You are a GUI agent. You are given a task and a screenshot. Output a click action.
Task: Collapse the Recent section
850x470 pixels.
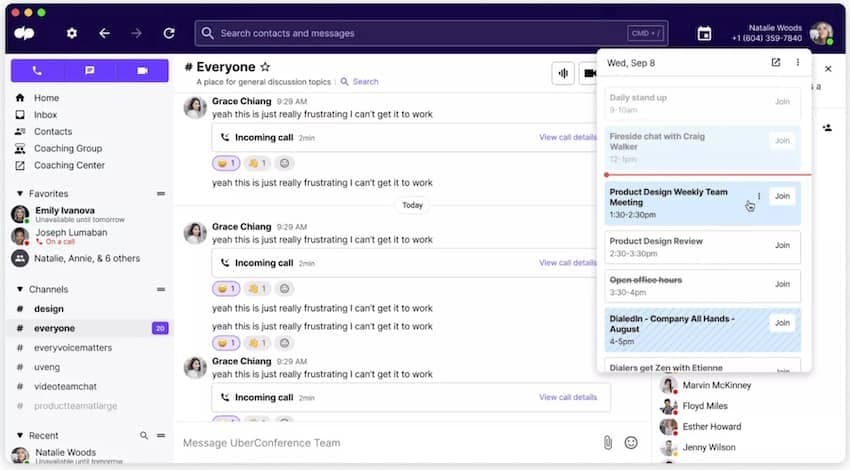point(20,435)
